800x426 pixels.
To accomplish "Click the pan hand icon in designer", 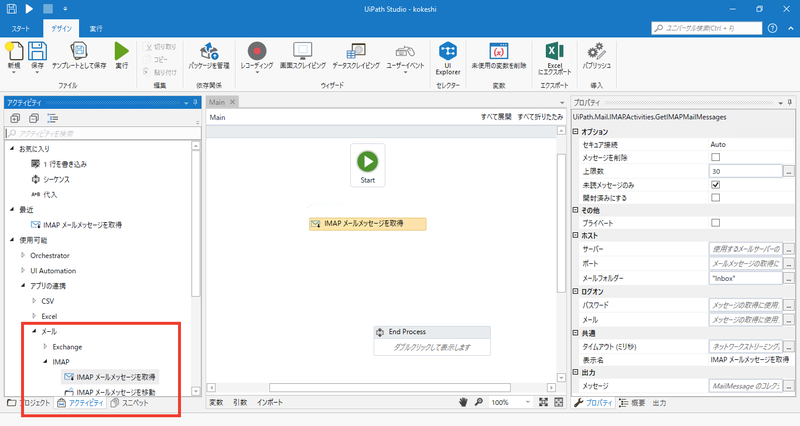I will click(x=463, y=403).
